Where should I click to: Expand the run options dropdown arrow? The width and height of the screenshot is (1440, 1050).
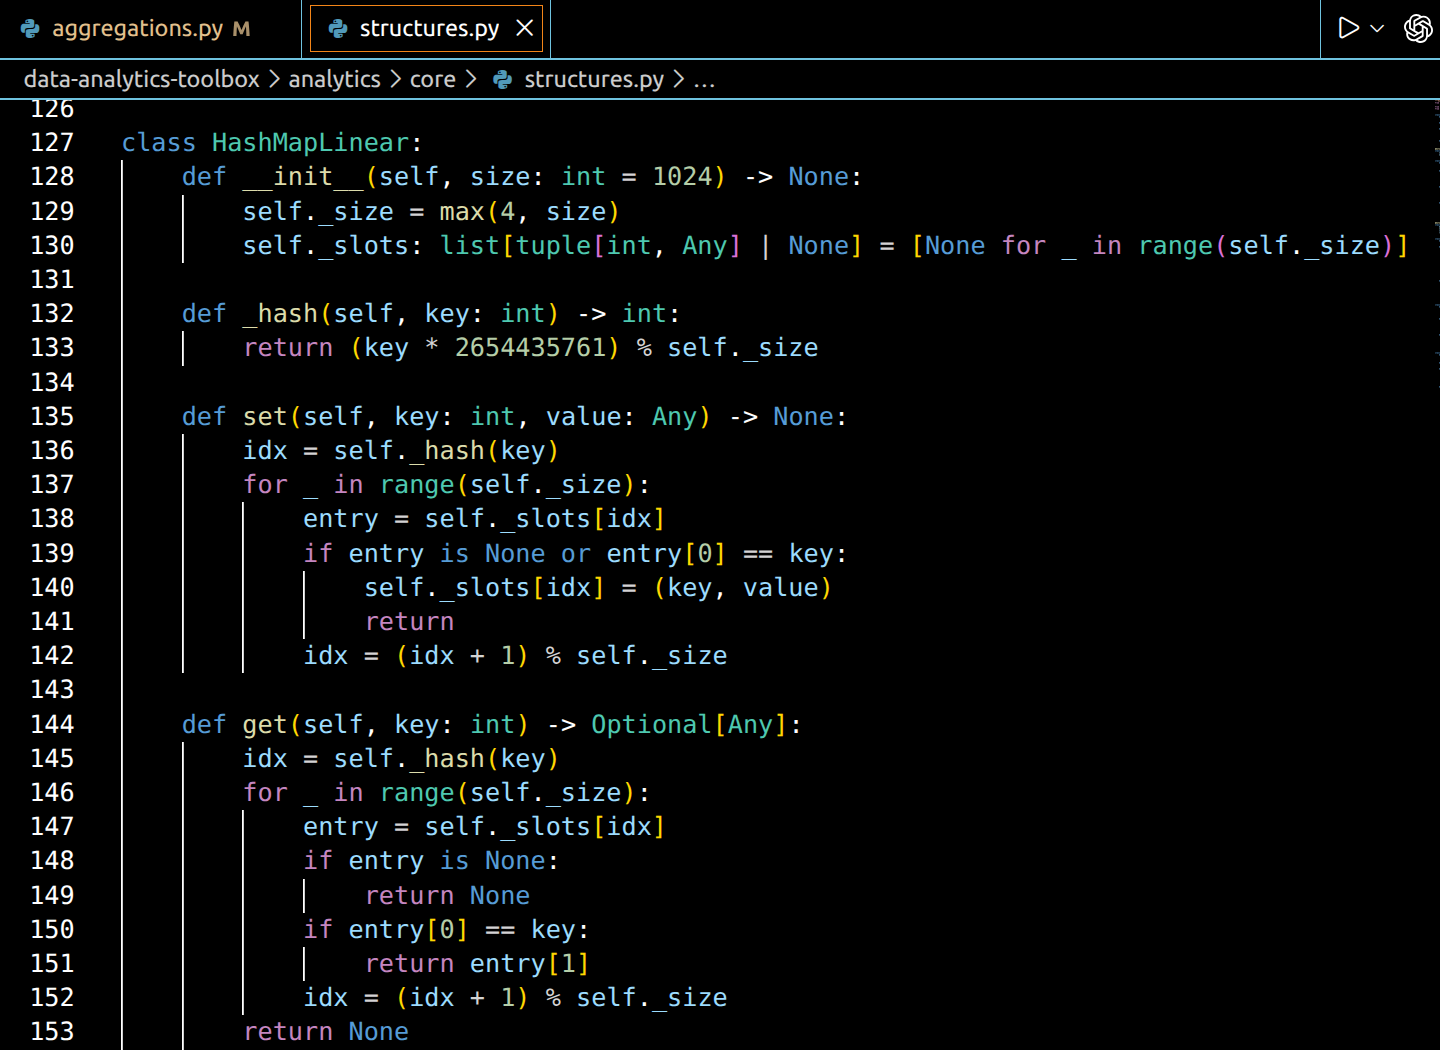1377,28
